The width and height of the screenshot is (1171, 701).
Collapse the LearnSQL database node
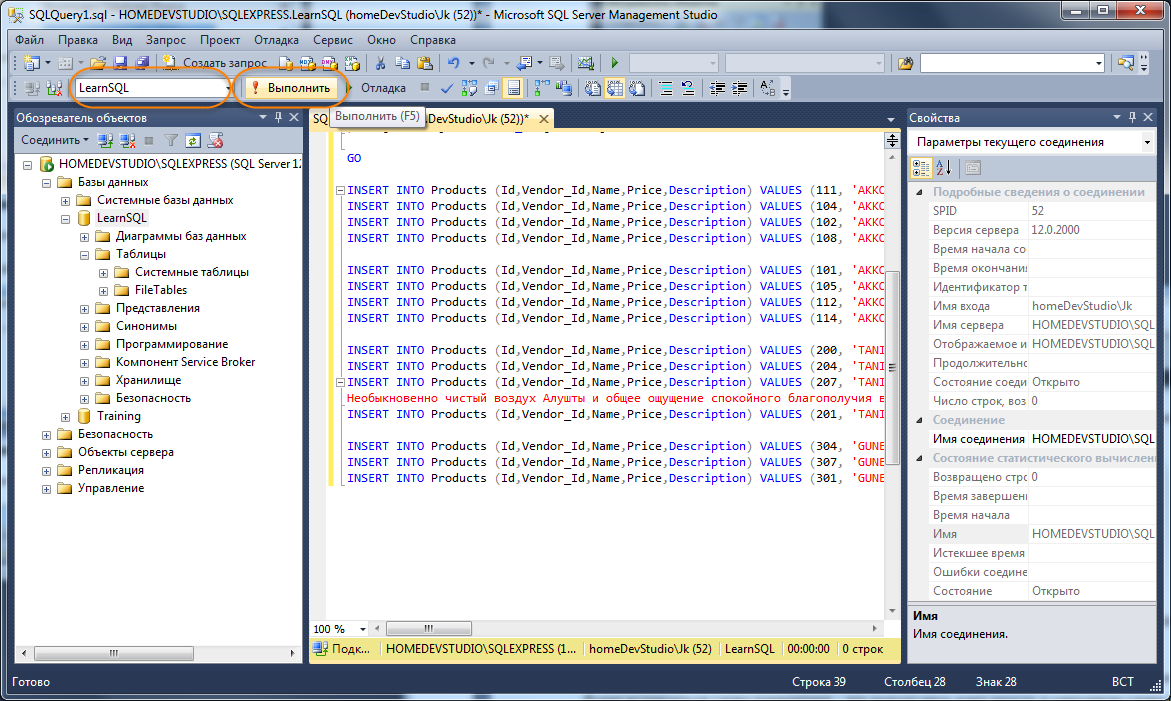tap(65, 219)
